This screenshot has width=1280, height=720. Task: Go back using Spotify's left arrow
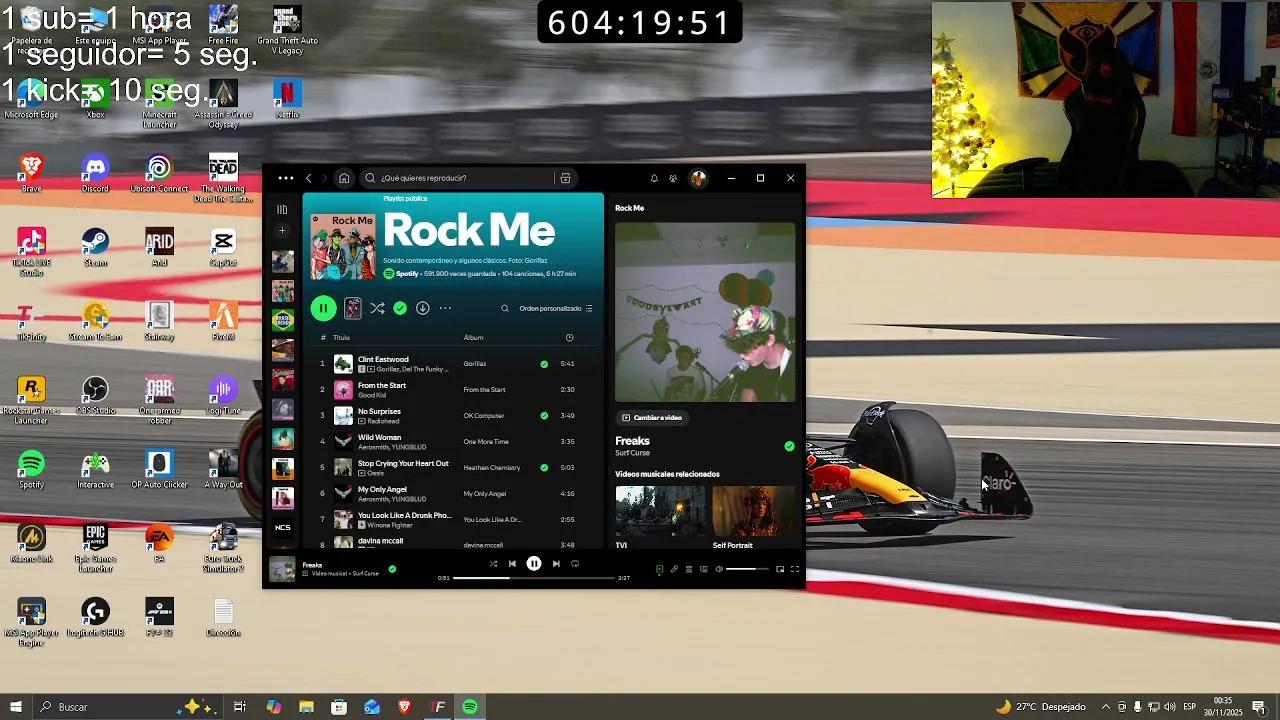tap(309, 178)
